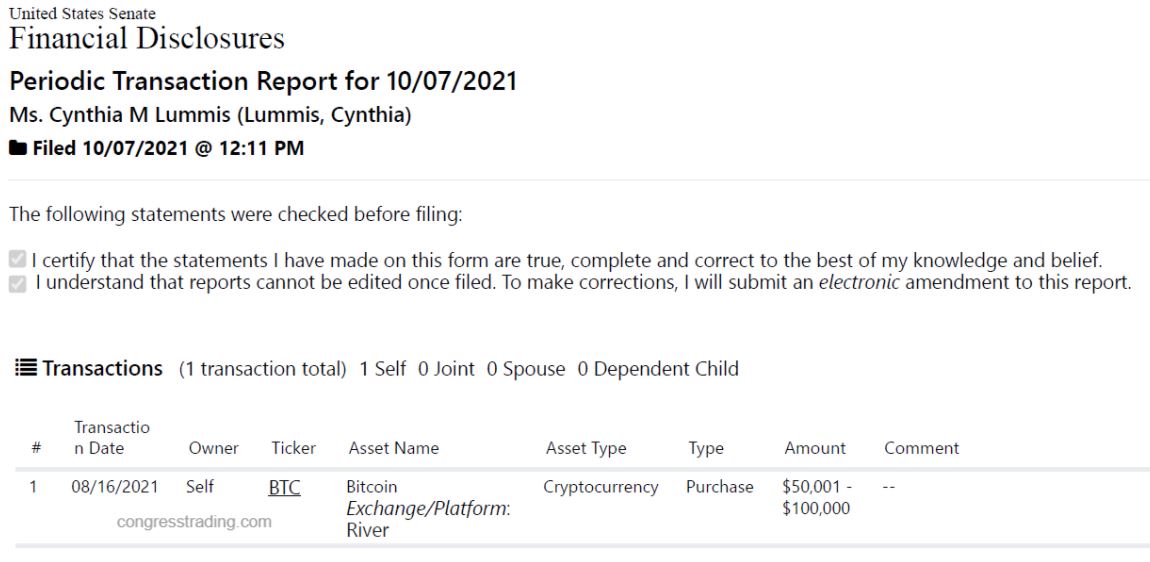Sort by Amount column header
This screenshot has width=1150, height=562.
(x=815, y=448)
